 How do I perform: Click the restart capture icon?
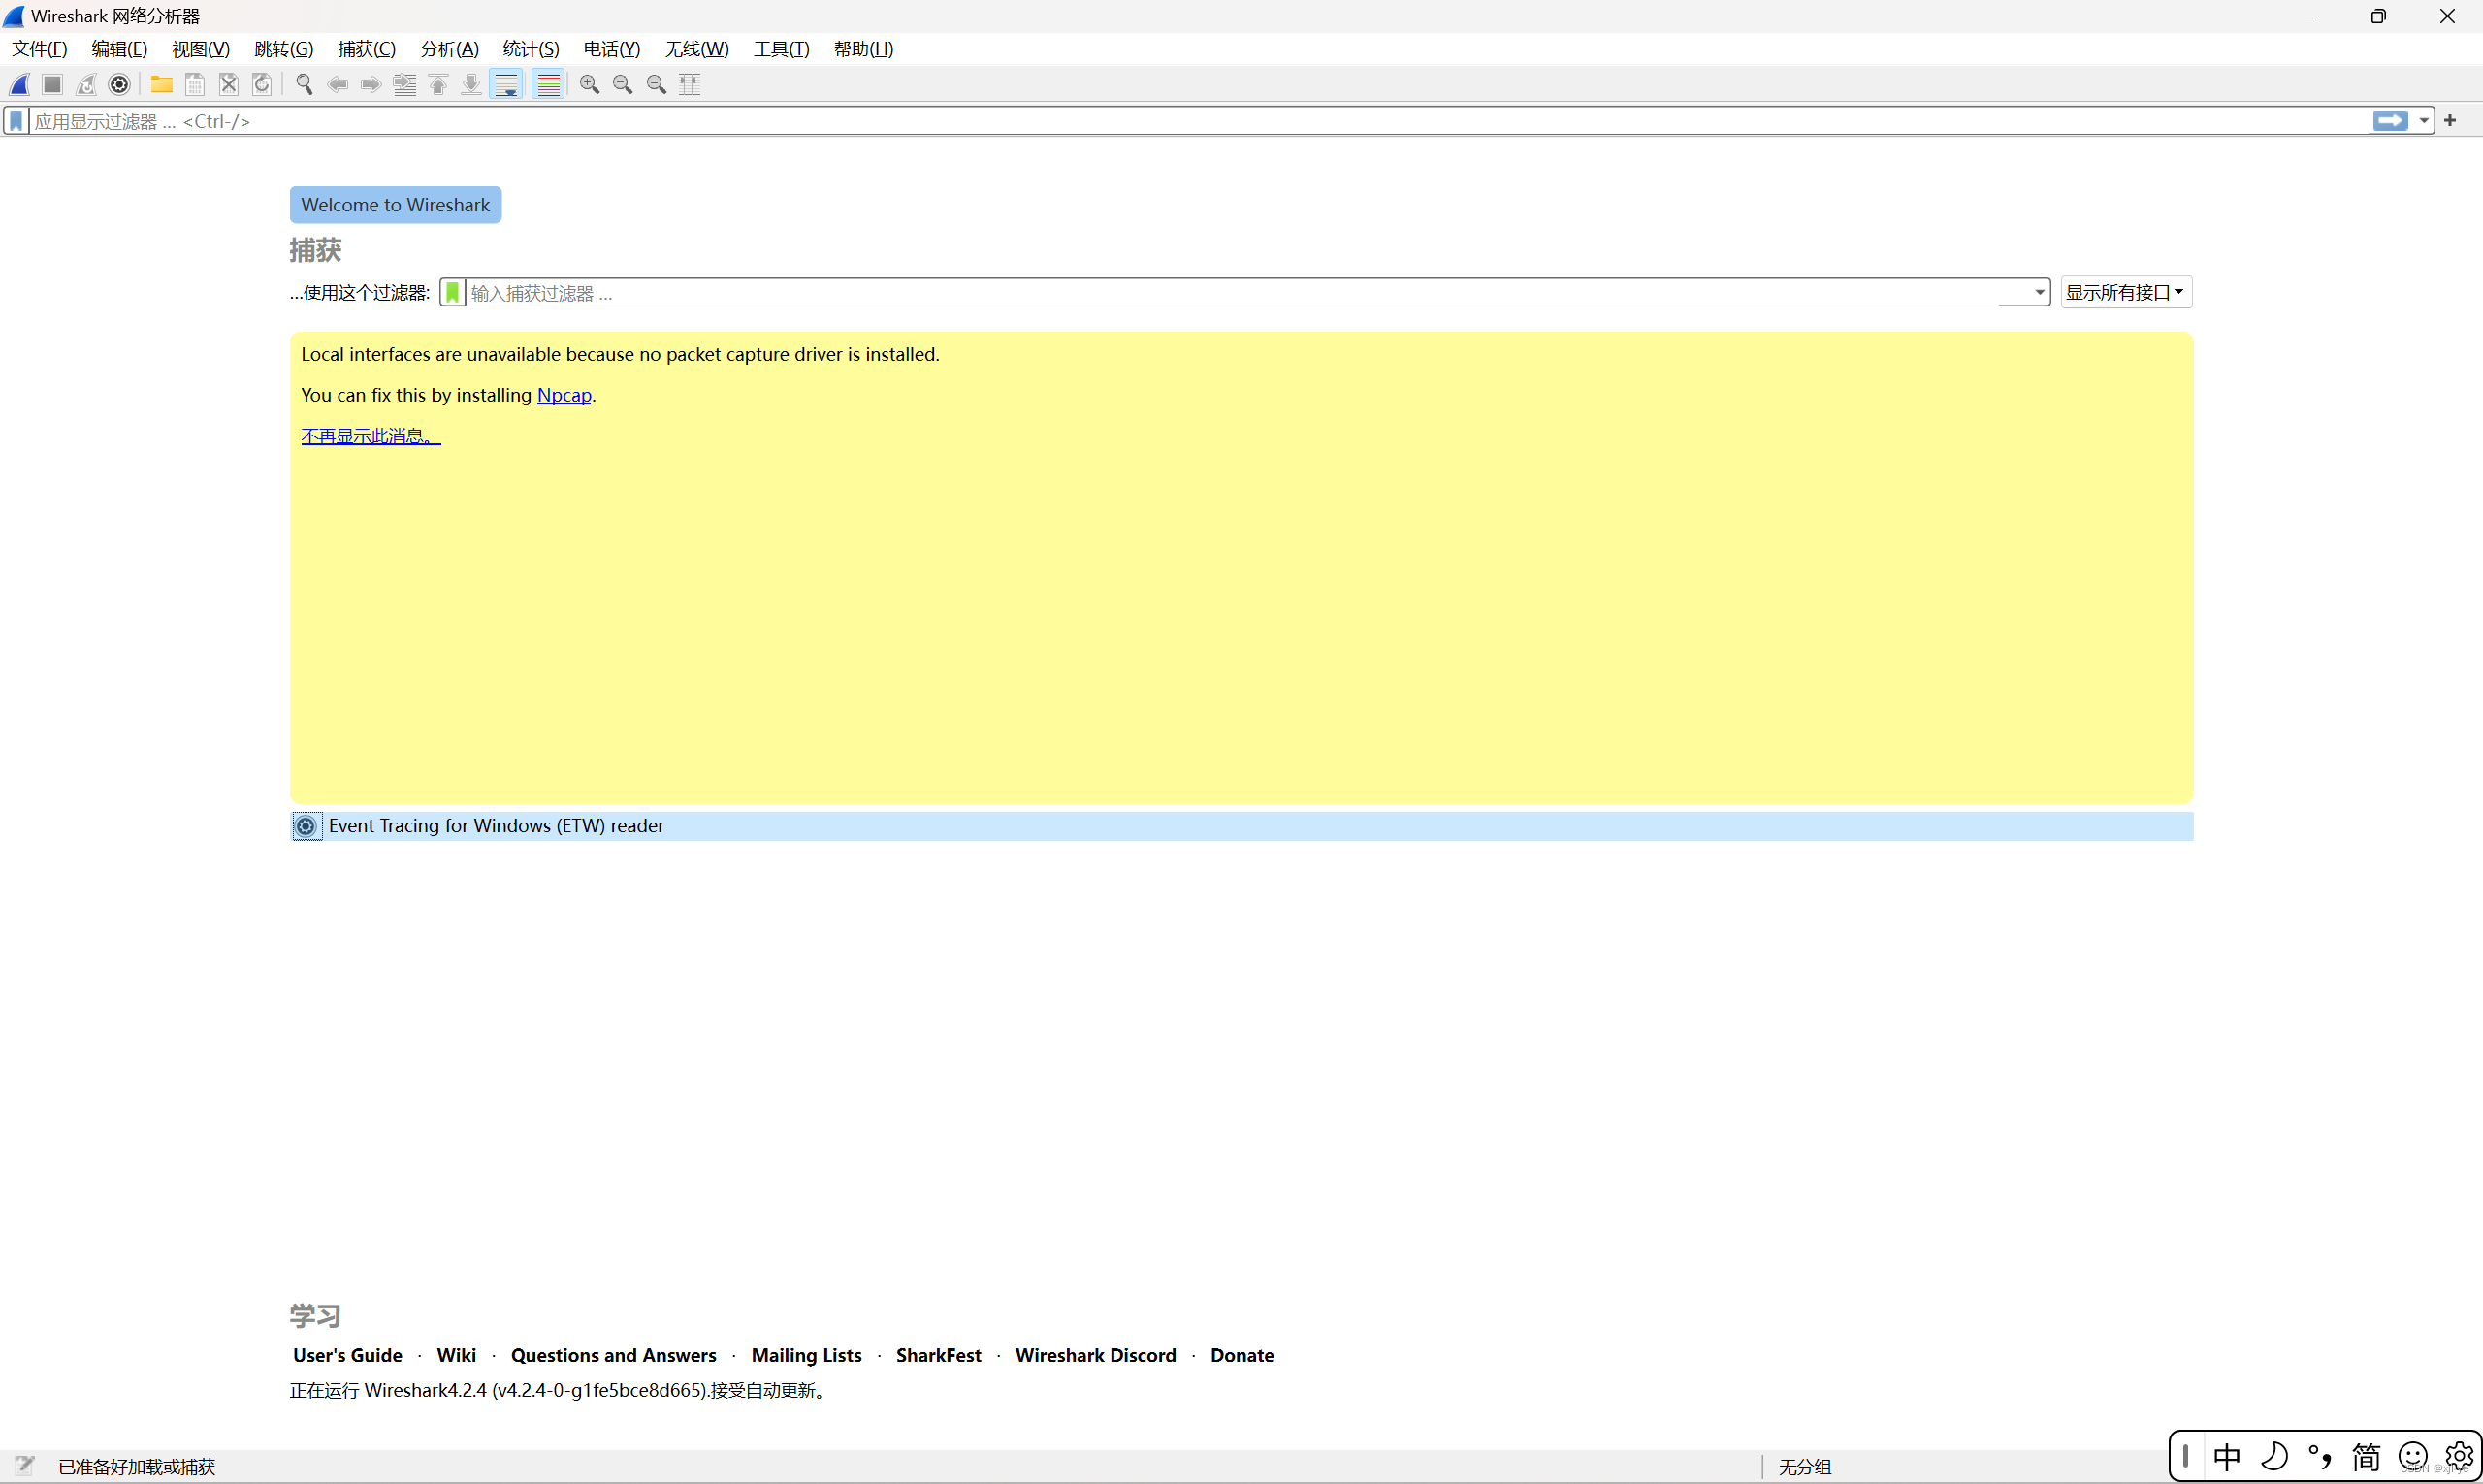coord(86,85)
